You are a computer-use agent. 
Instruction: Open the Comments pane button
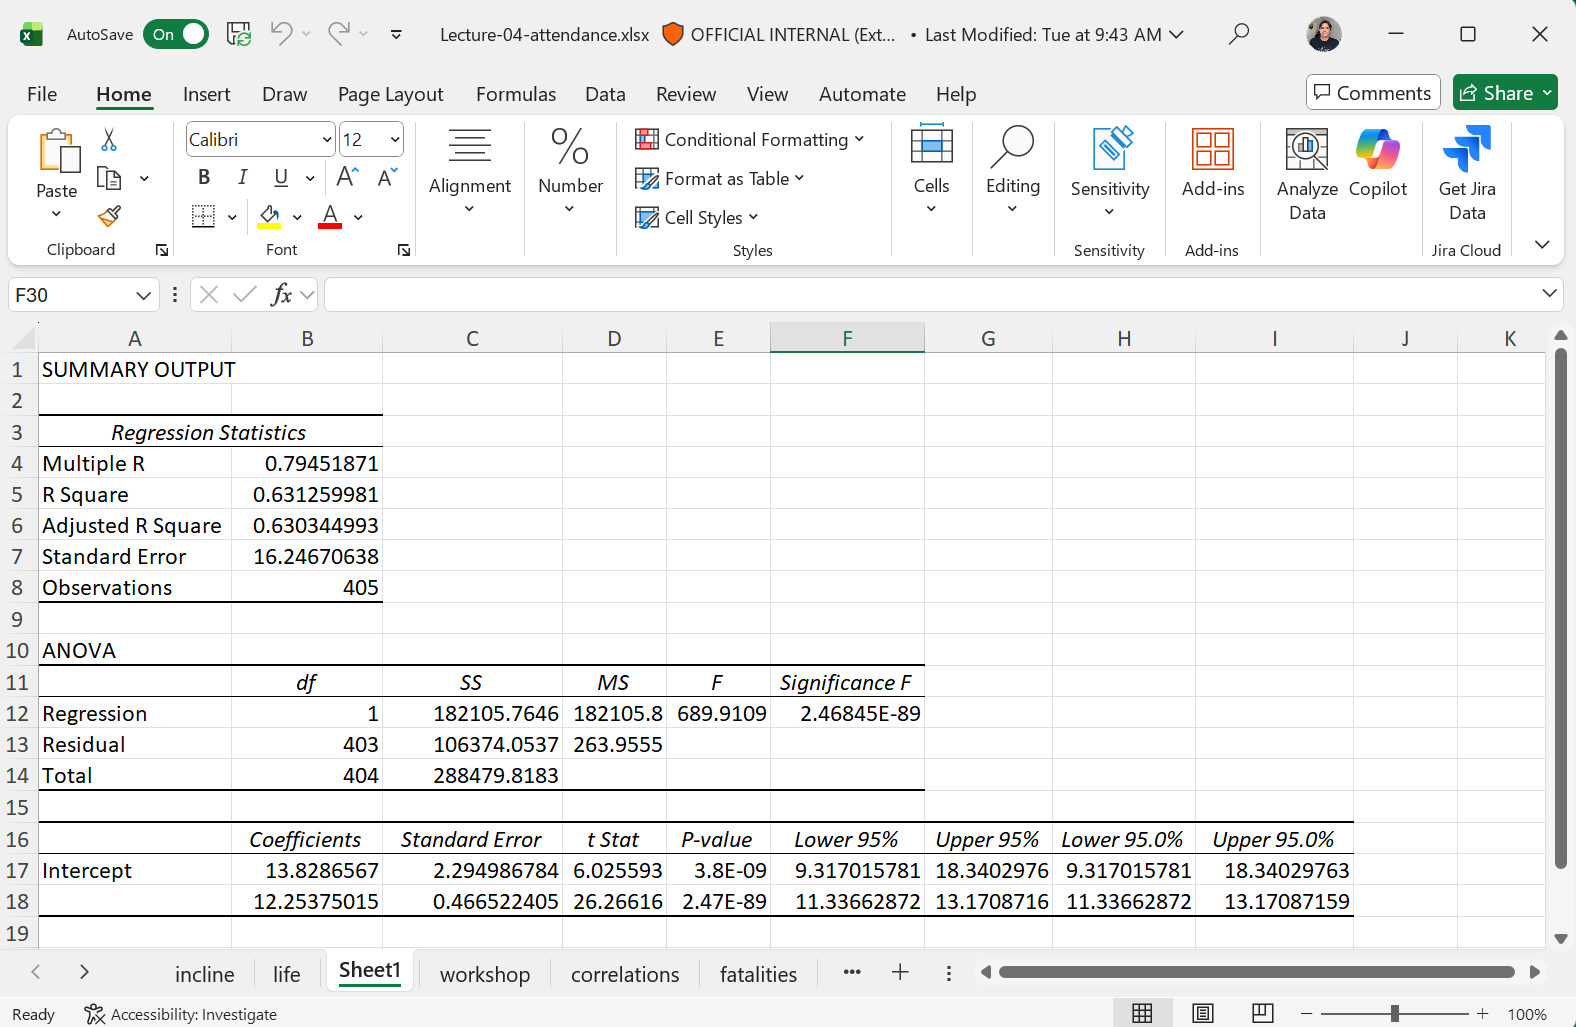coord(1372,93)
